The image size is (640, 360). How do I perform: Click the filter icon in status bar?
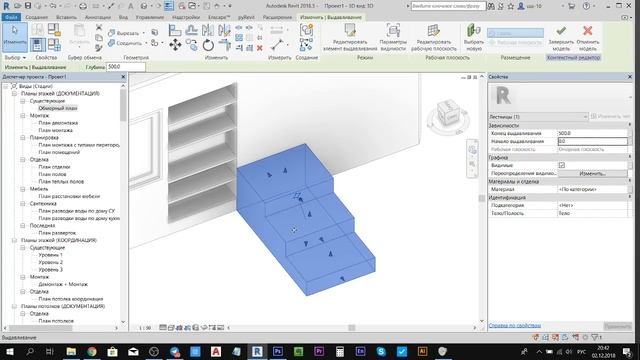(x=595, y=337)
